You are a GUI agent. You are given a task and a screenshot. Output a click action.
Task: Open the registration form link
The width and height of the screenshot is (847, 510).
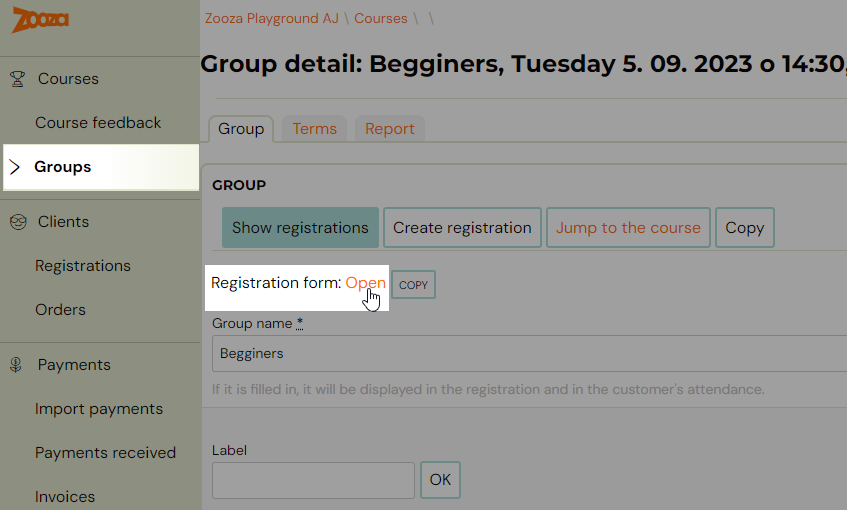pyautogui.click(x=365, y=283)
